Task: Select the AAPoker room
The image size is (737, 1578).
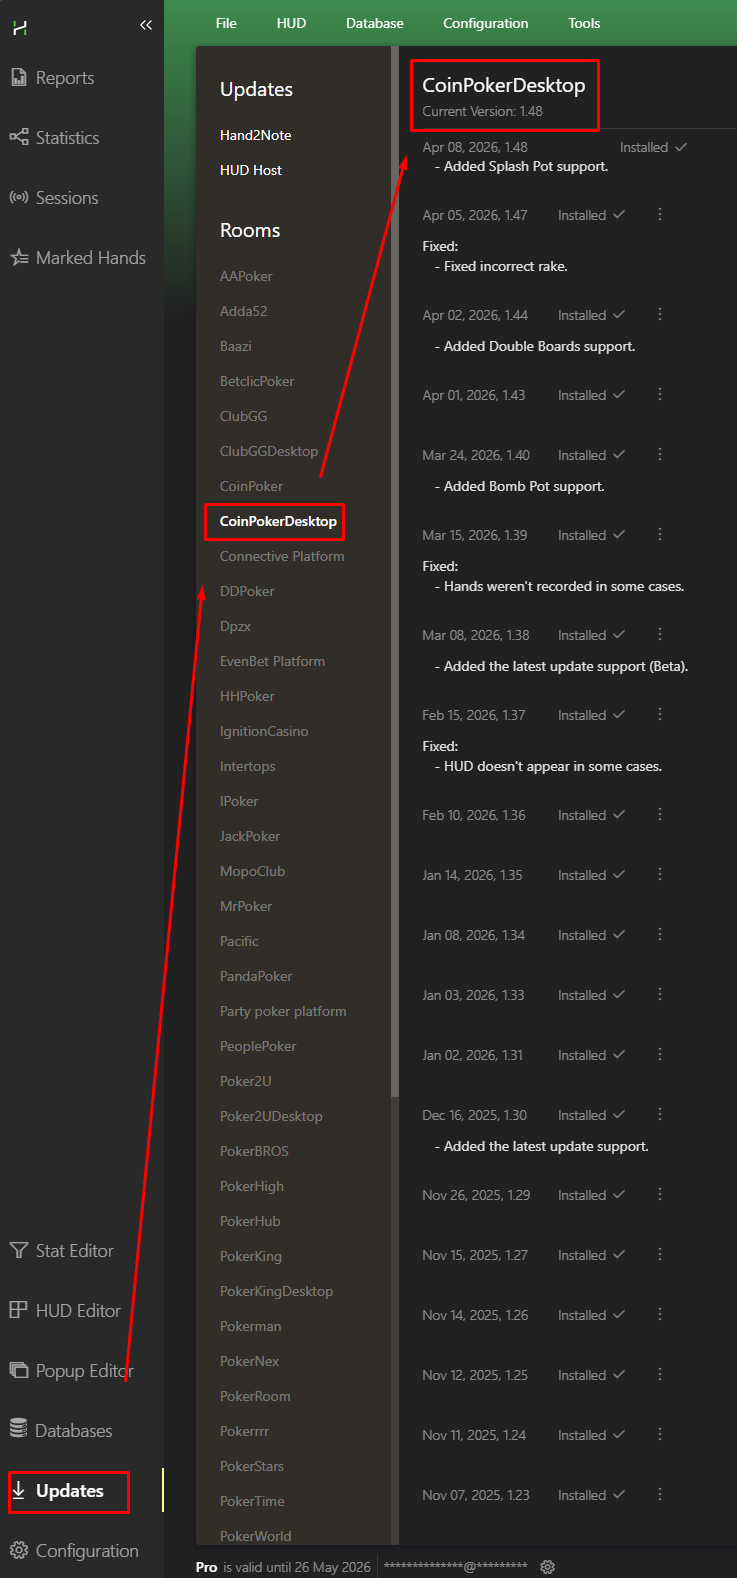Action: pyautogui.click(x=246, y=276)
